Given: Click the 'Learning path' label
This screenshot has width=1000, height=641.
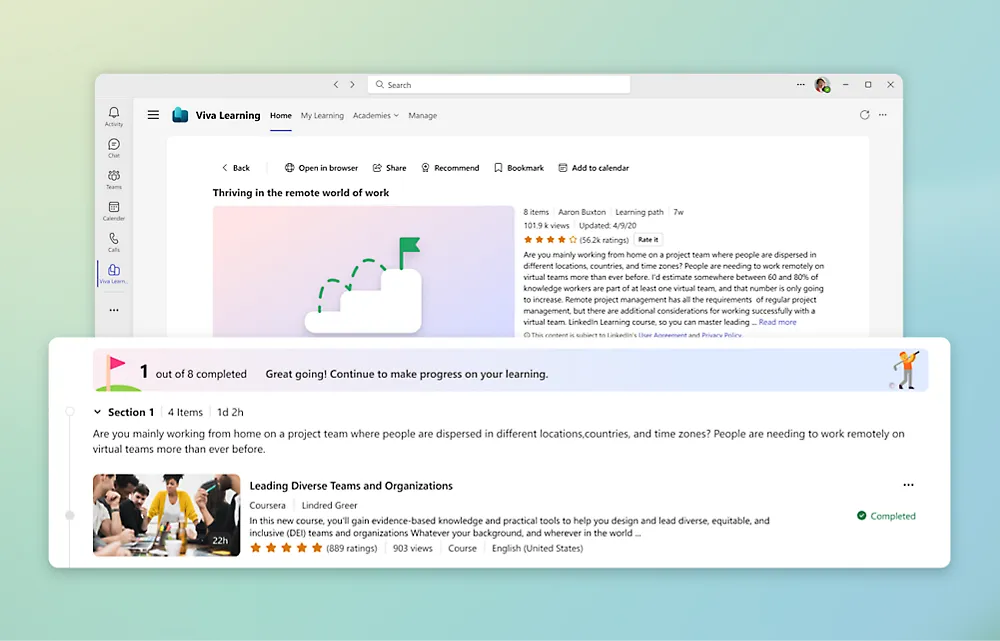Looking at the screenshot, I should tap(639, 212).
